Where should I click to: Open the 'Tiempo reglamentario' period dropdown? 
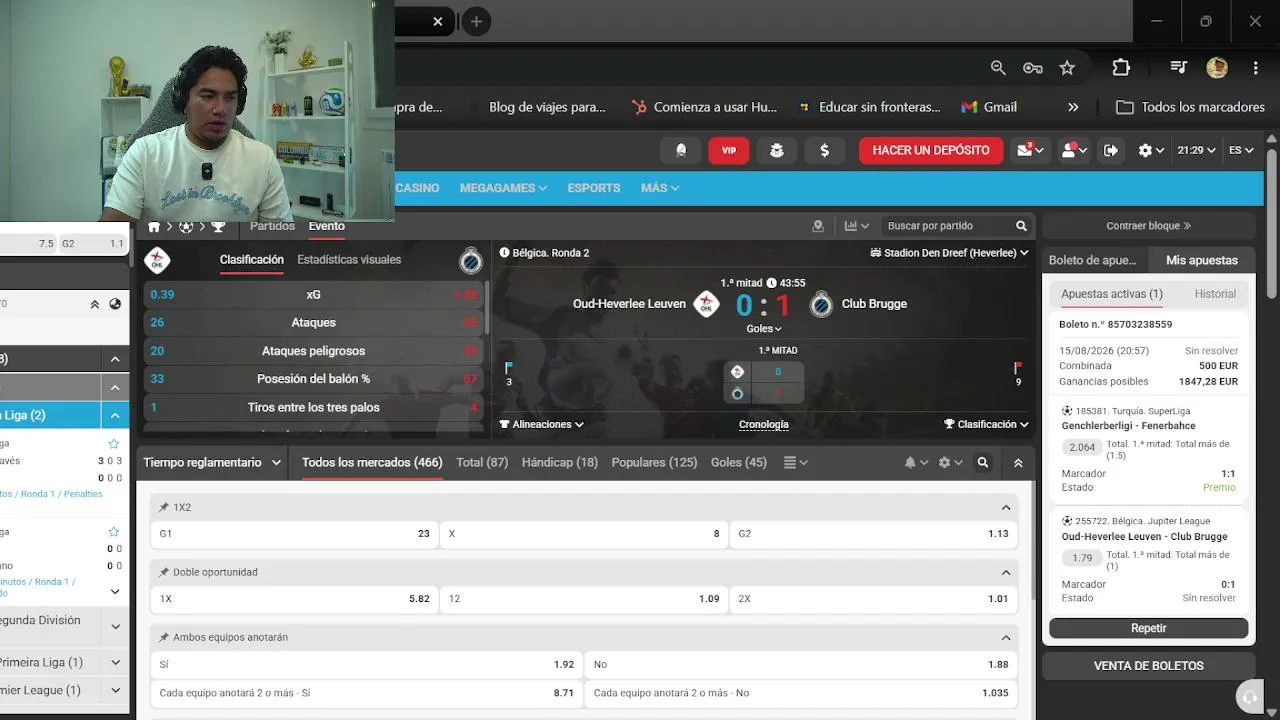(211, 462)
